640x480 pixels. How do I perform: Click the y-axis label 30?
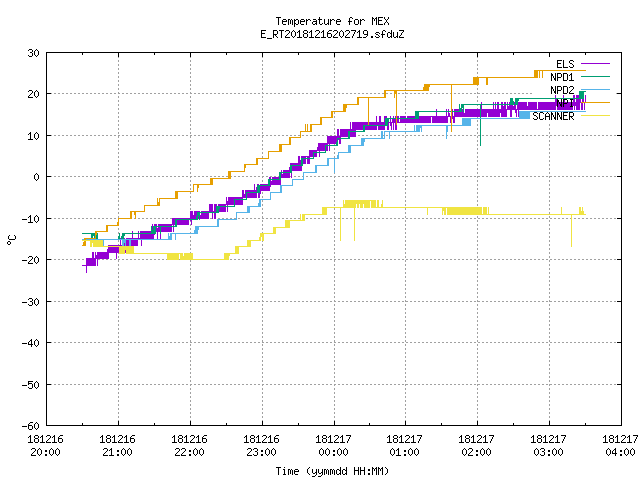33,53
